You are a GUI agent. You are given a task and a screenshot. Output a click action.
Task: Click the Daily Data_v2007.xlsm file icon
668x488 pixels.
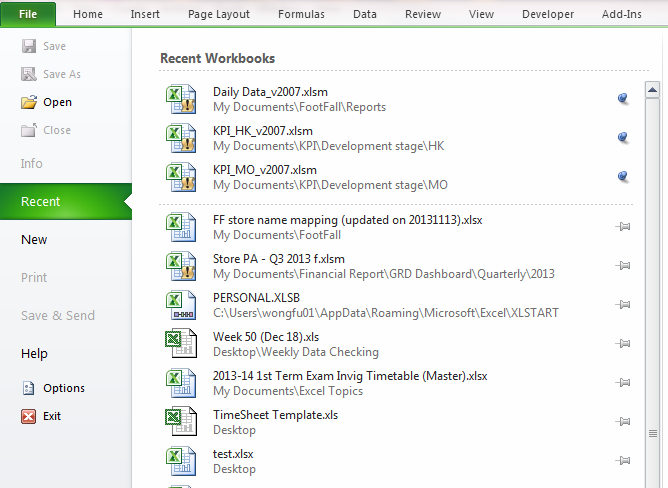click(181, 99)
